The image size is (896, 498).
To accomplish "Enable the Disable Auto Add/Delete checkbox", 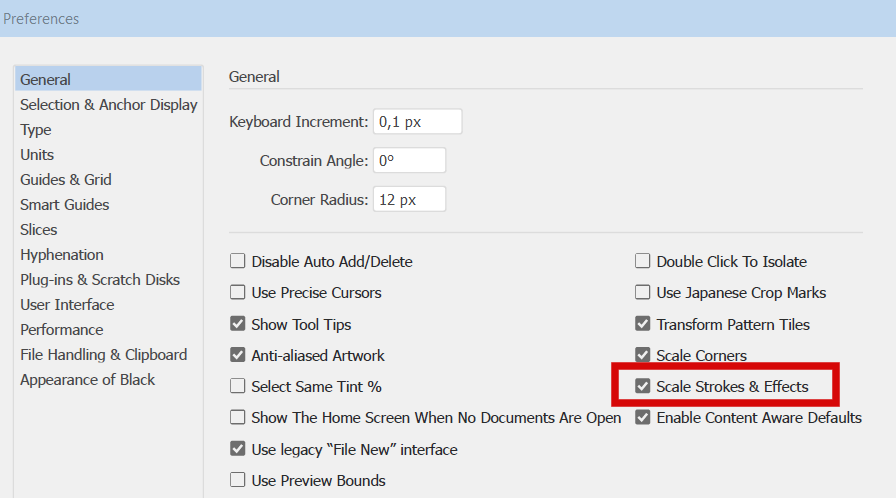I will (238, 262).
